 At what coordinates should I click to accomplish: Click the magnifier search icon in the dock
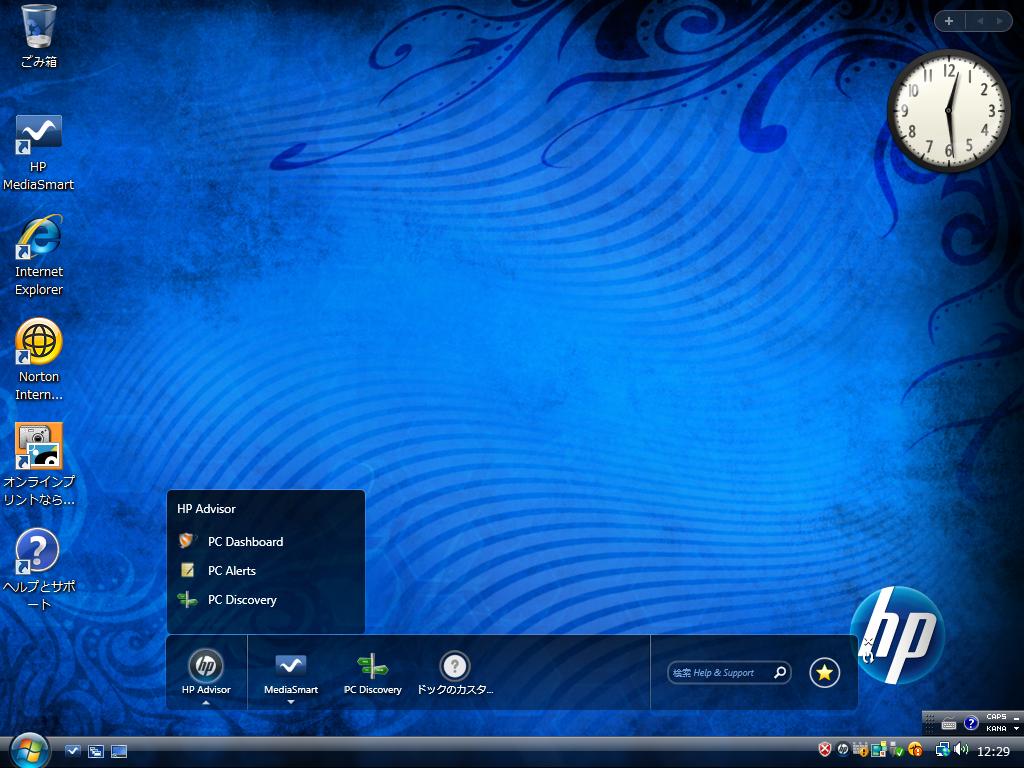pyautogui.click(x=780, y=672)
